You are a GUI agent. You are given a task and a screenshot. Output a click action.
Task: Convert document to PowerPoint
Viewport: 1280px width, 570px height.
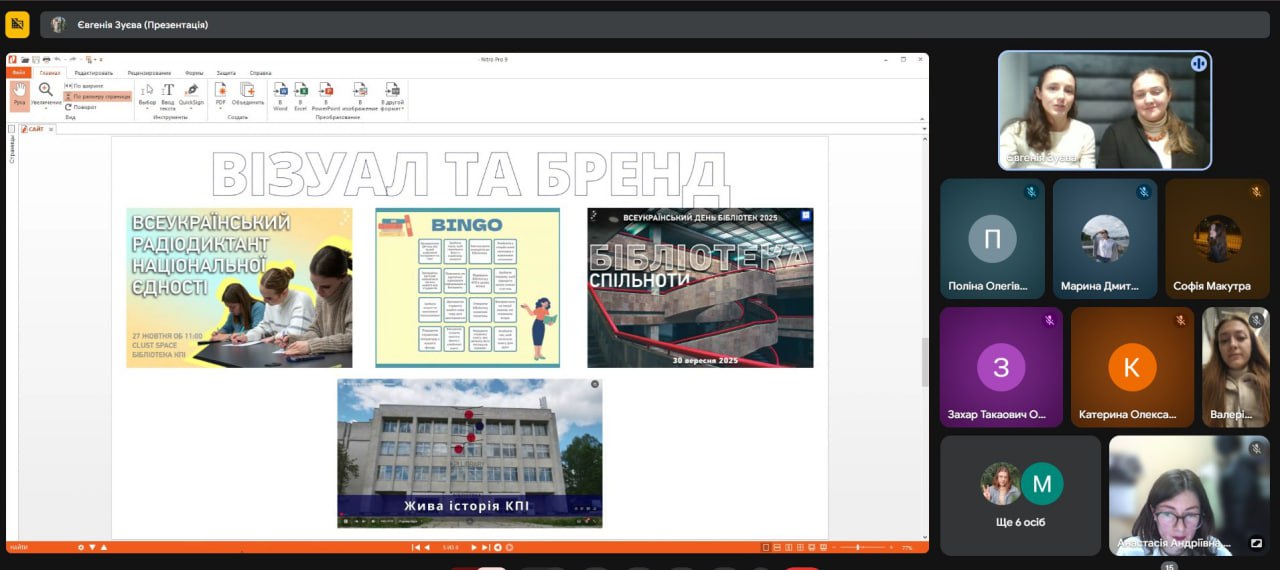pos(326,94)
